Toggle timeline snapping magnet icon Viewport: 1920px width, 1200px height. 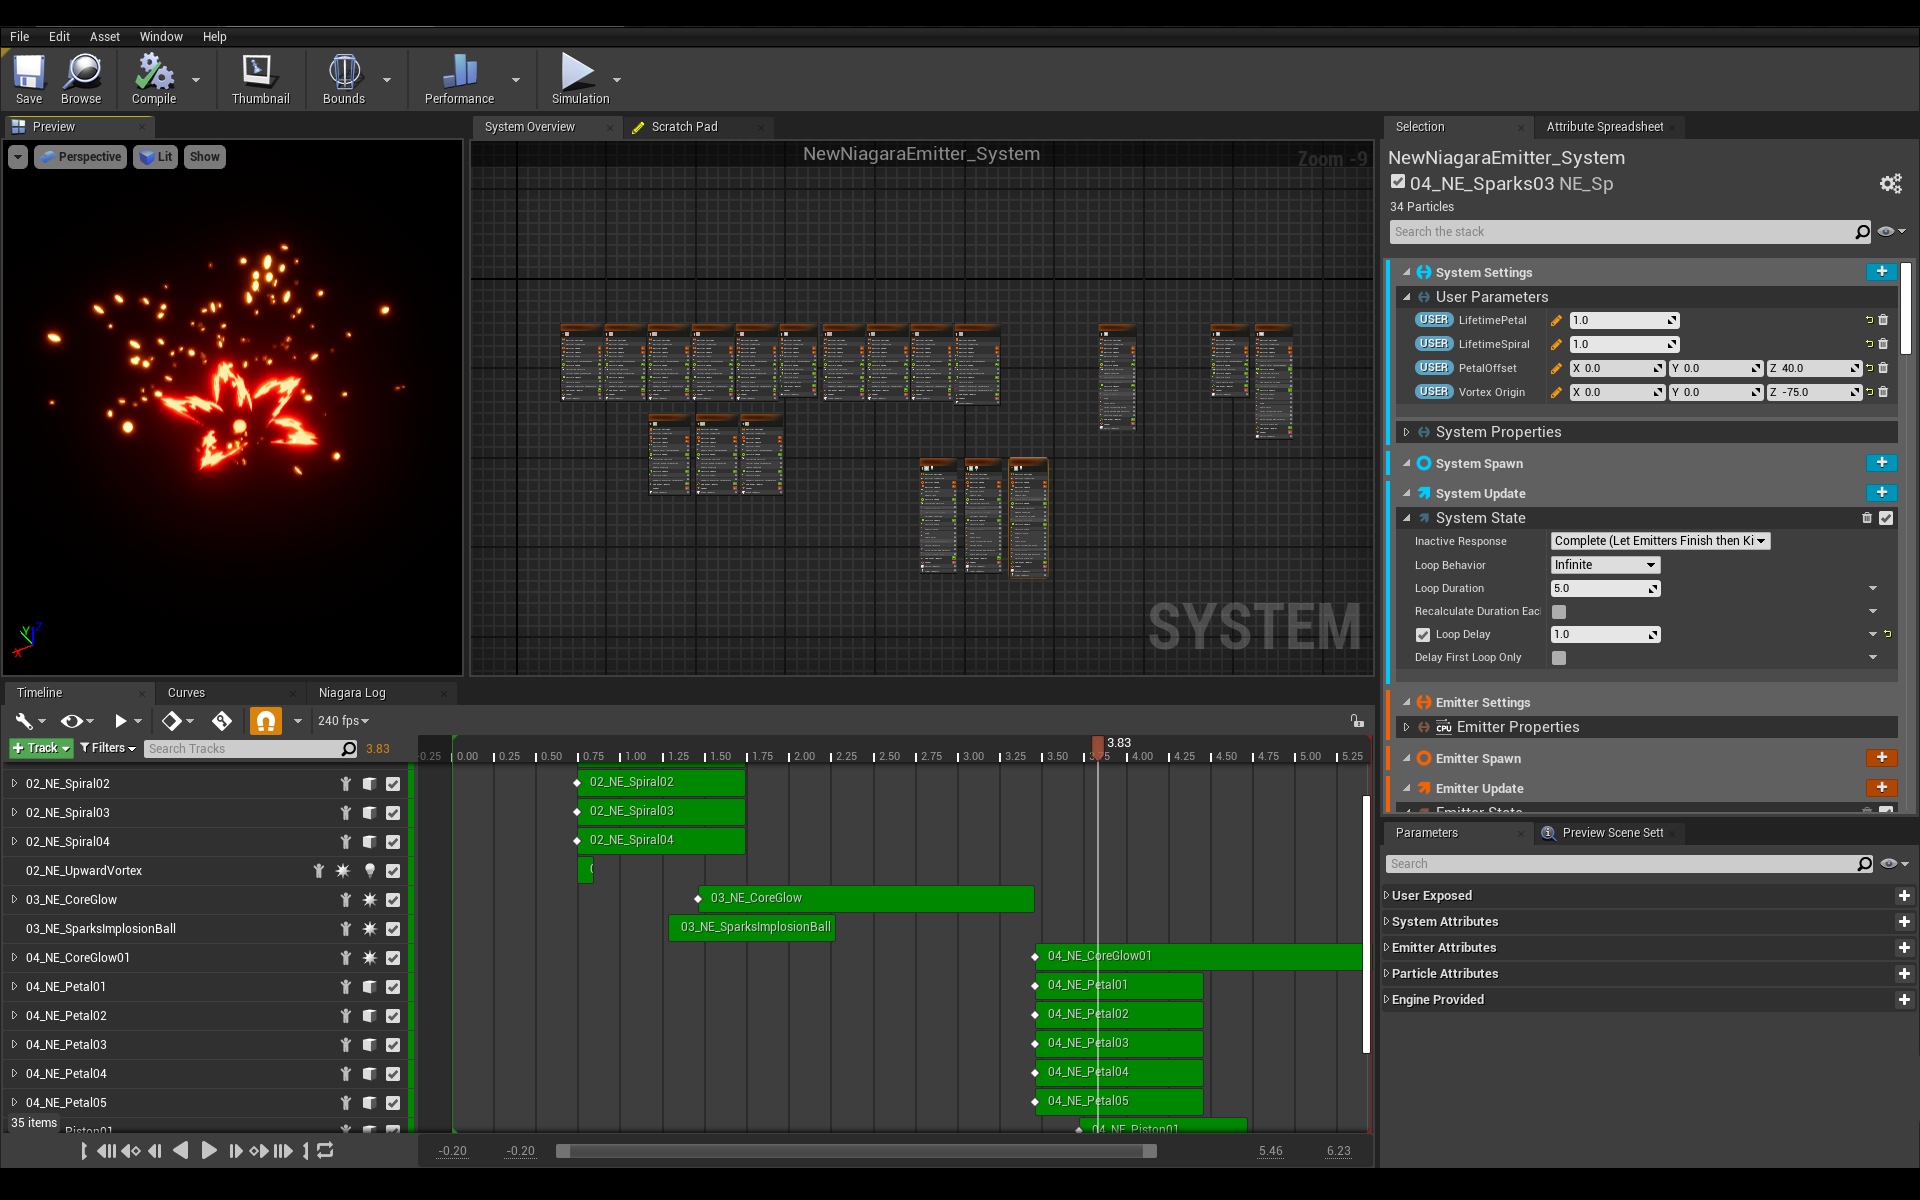tap(266, 721)
